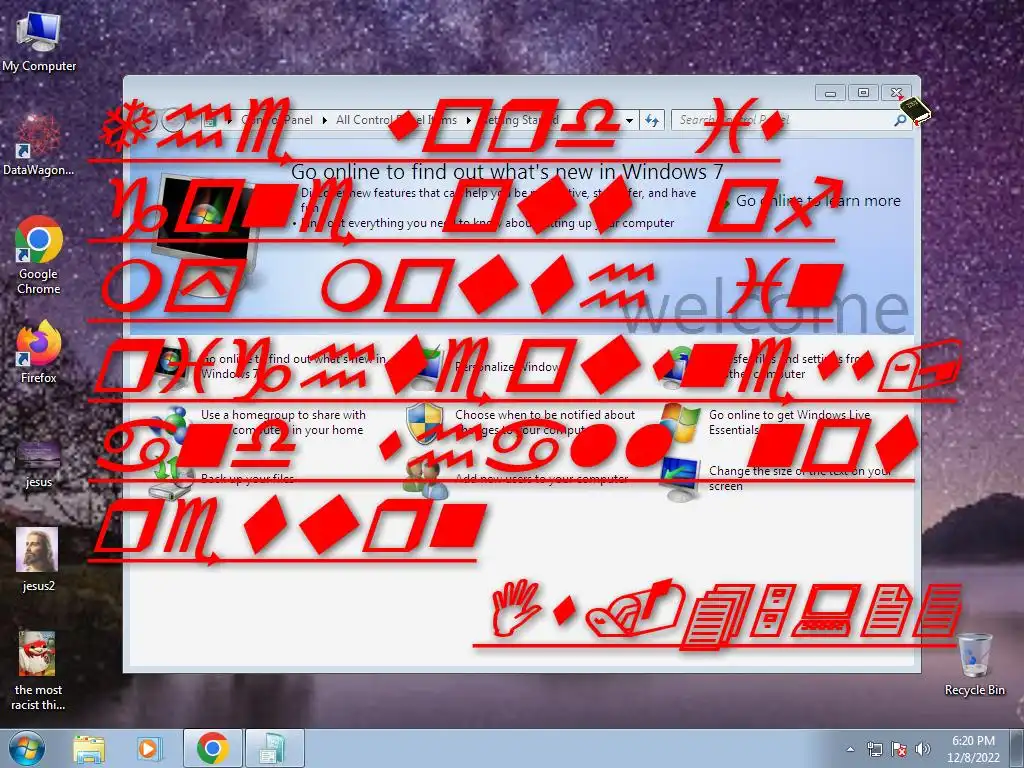1024x768 pixels.
Task: Select the Control Panel taskbar button
Action: coord(274,748)
